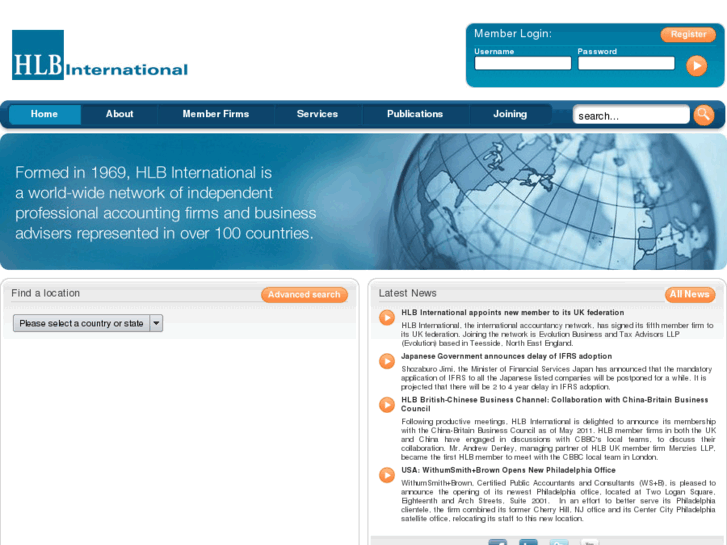Image resolution: width=727 pixels, height=545 pixels.
Task: Click the orange magnifier search button
Action: [x=703, y=114]
